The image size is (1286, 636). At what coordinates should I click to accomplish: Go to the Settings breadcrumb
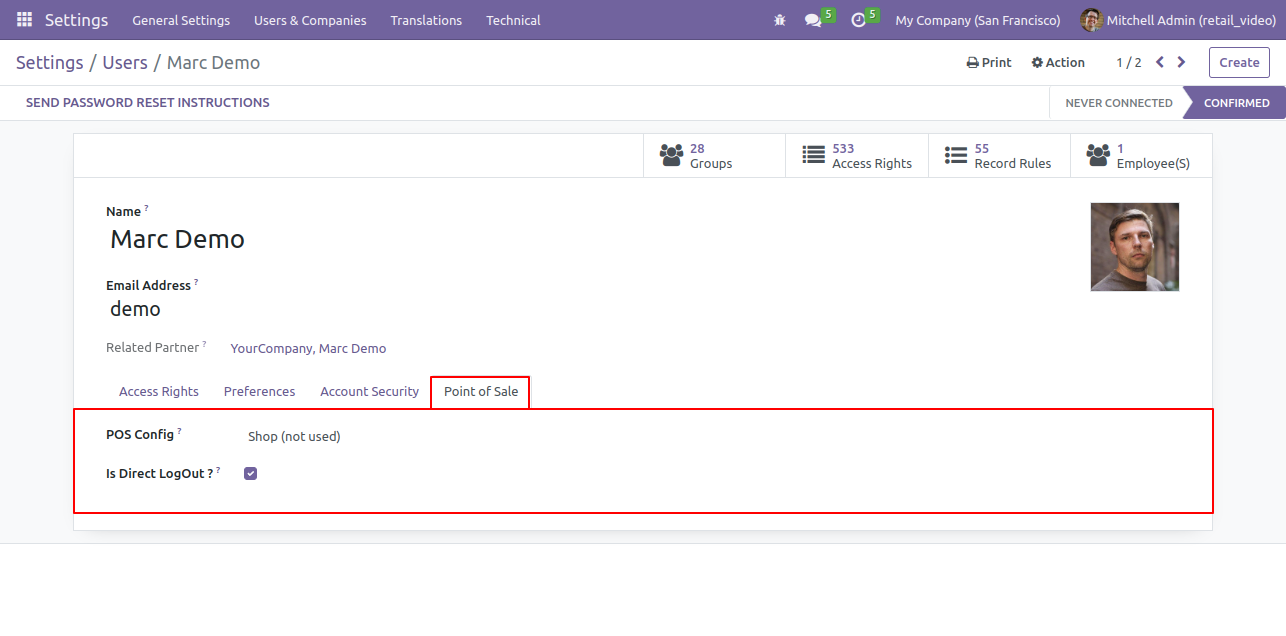point(50,62)
